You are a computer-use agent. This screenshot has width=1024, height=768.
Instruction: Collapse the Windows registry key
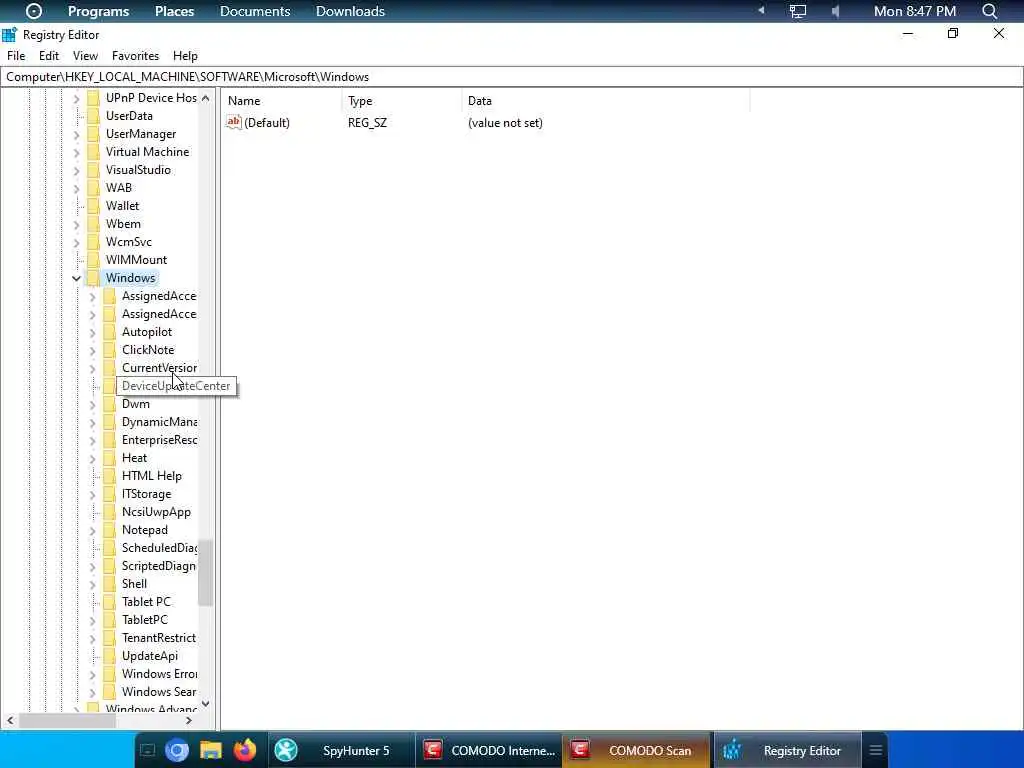coord(76,278)
